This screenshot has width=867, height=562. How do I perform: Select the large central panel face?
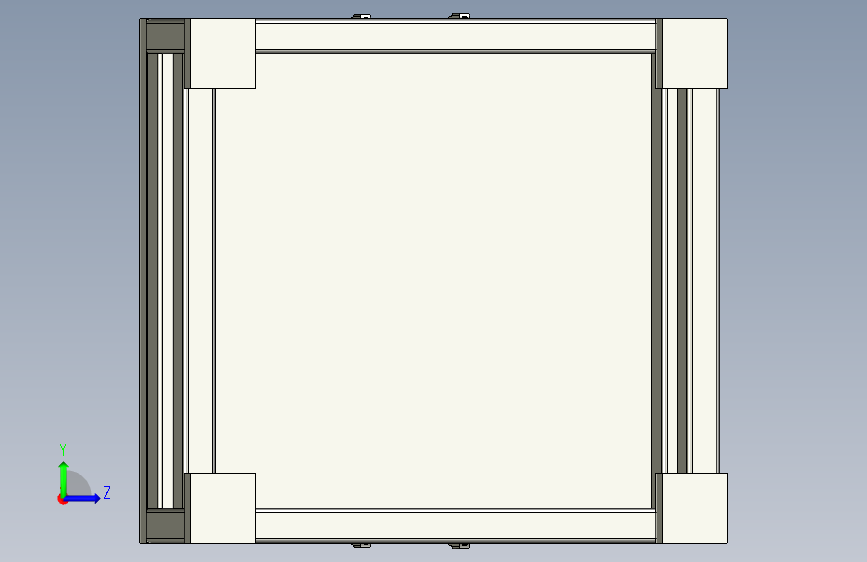(433, 281)
